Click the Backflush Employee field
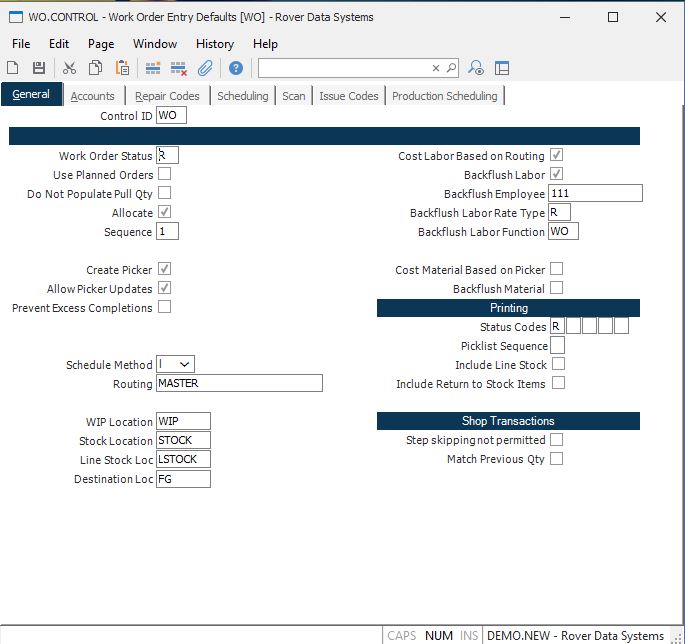Image resolution: width=685 pixels, height=644 pixels. (x=595, y=194)
